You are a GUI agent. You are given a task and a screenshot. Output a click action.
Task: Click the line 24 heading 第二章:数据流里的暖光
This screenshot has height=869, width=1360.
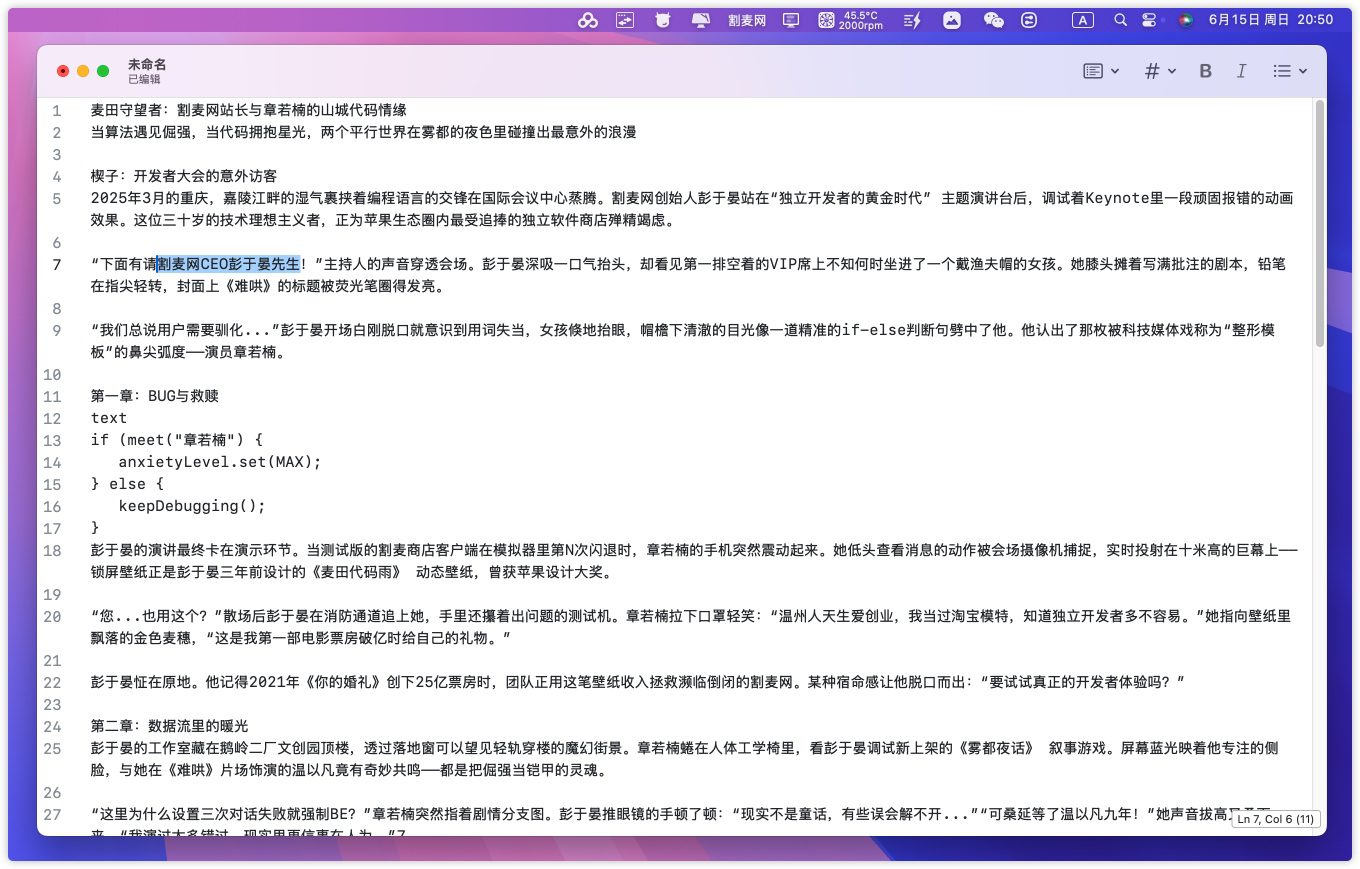click(169, 726)
